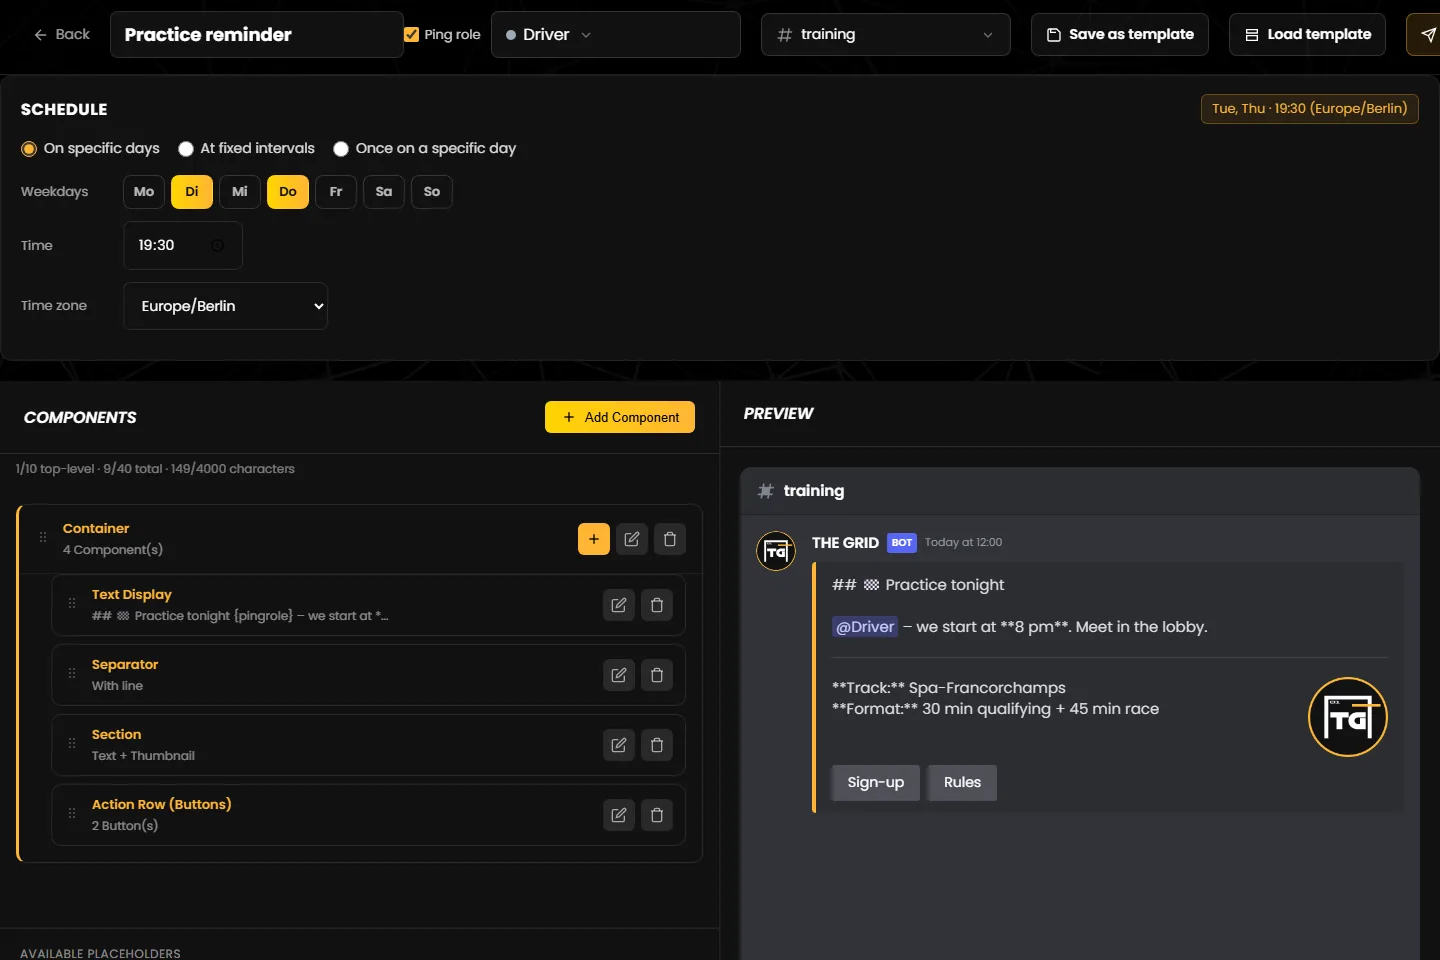Viewport: 1440px width, 960px height.
Task: Delete the Text Display component
Action: tap(657, 605)
